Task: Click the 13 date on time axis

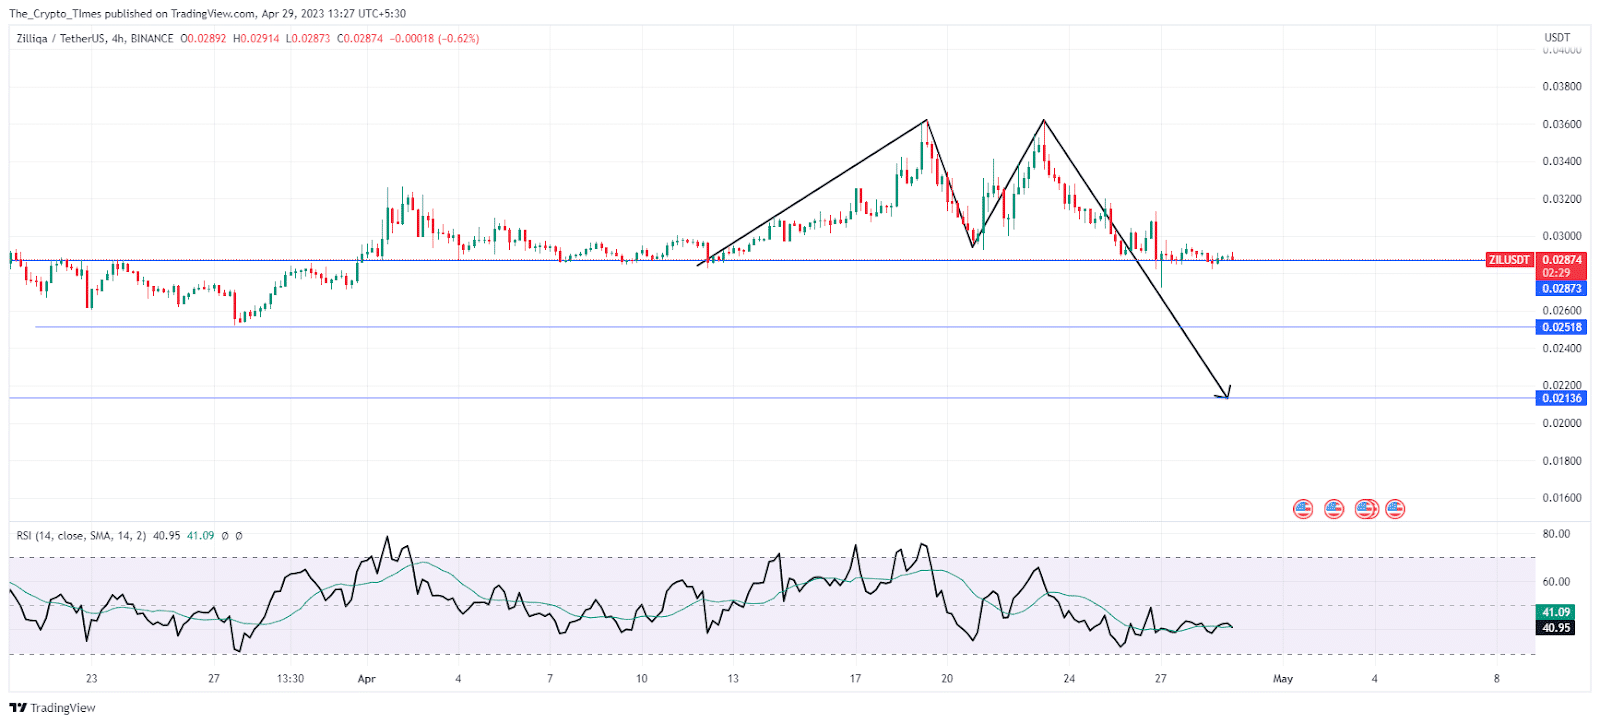Action: [x=733, y=679]
